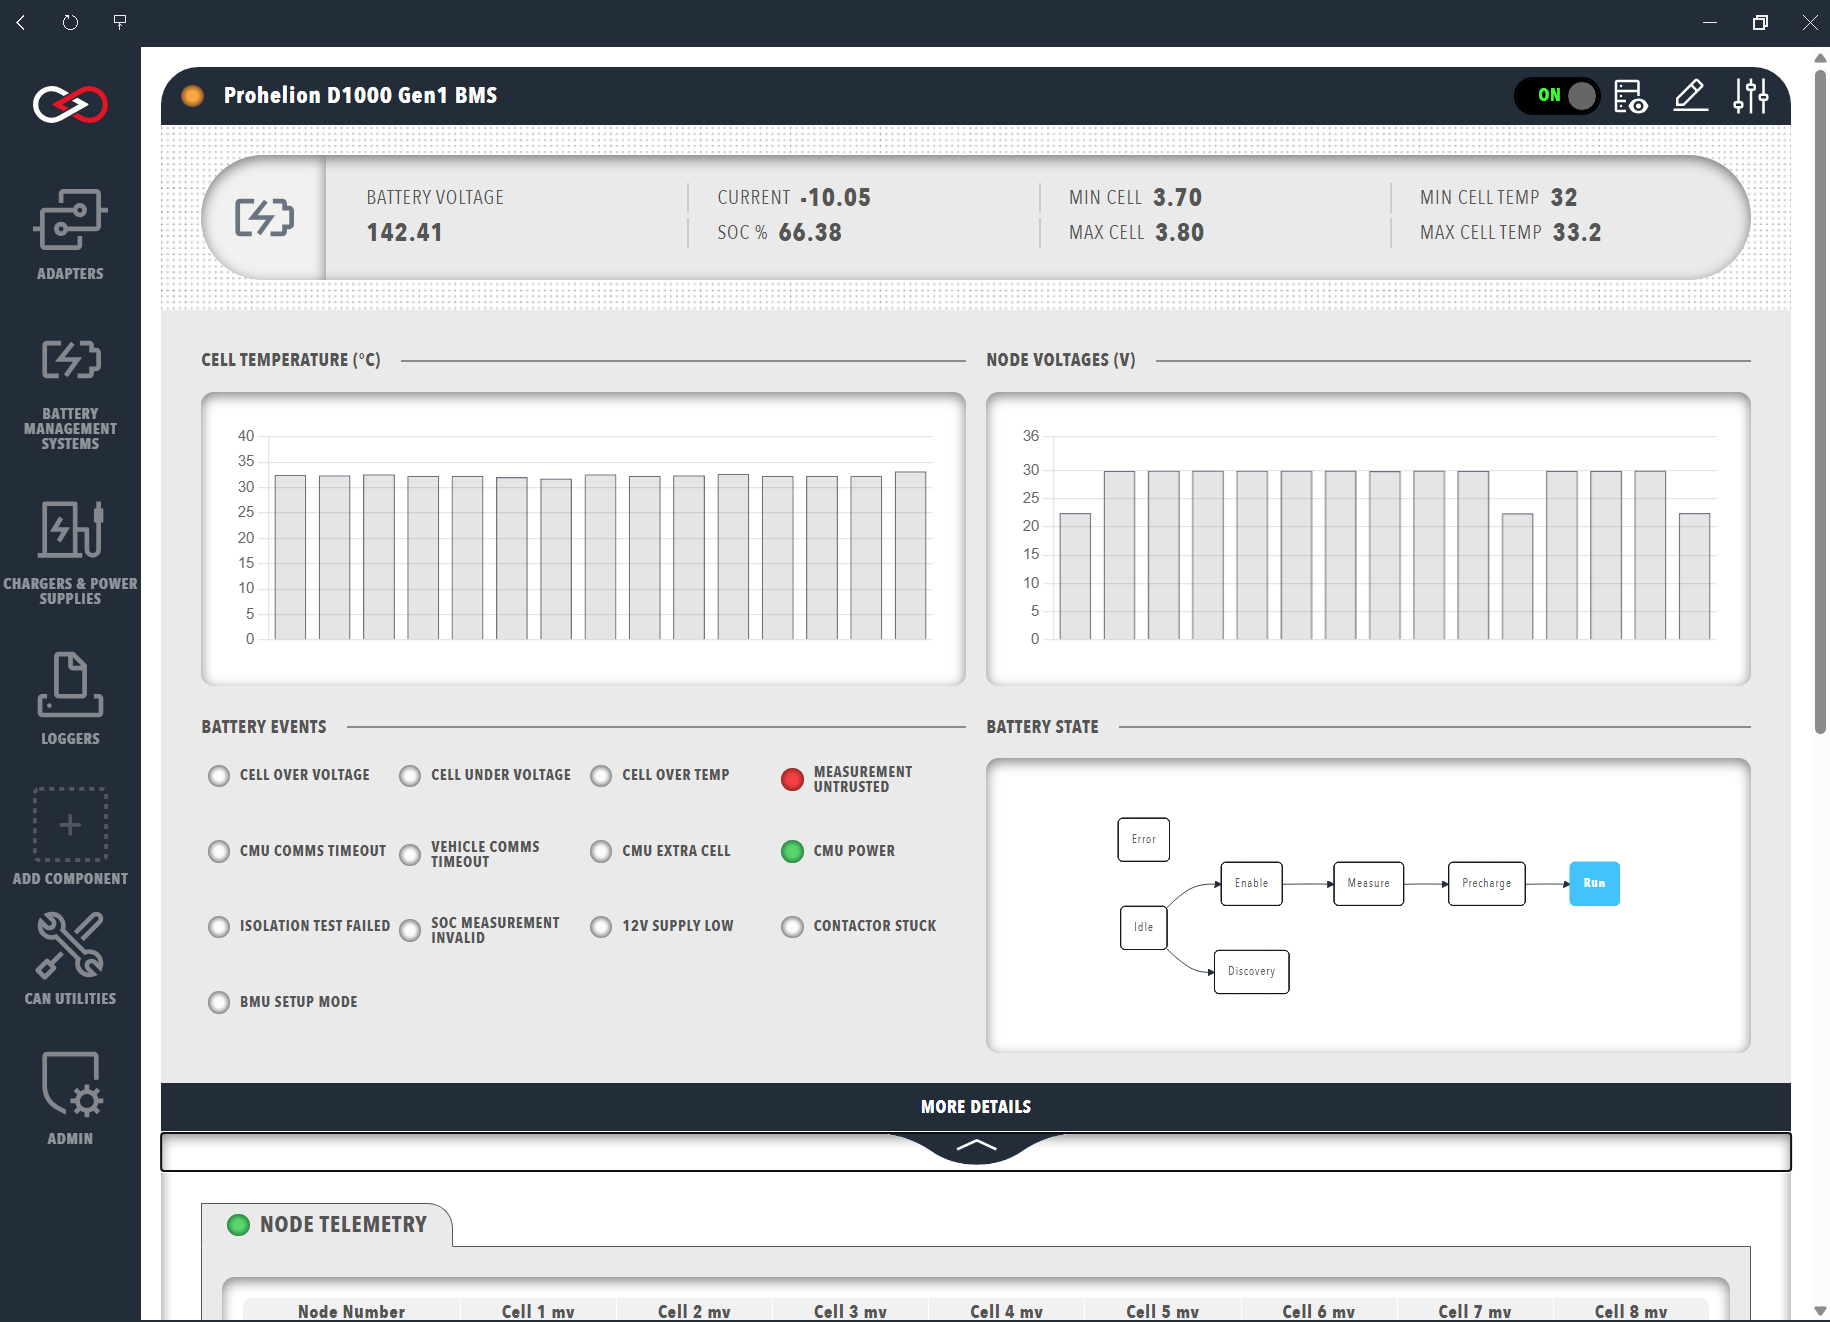The width and height of the screenshot is (1830, 1322).
Task: Click the Add Component icon
Action: point(70,825)
